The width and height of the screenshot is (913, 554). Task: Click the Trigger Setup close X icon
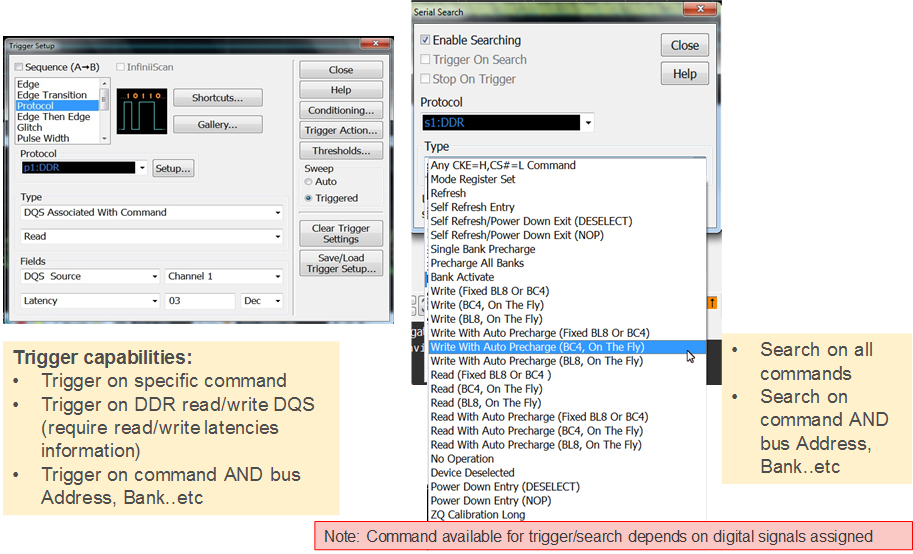coord(376,45)
